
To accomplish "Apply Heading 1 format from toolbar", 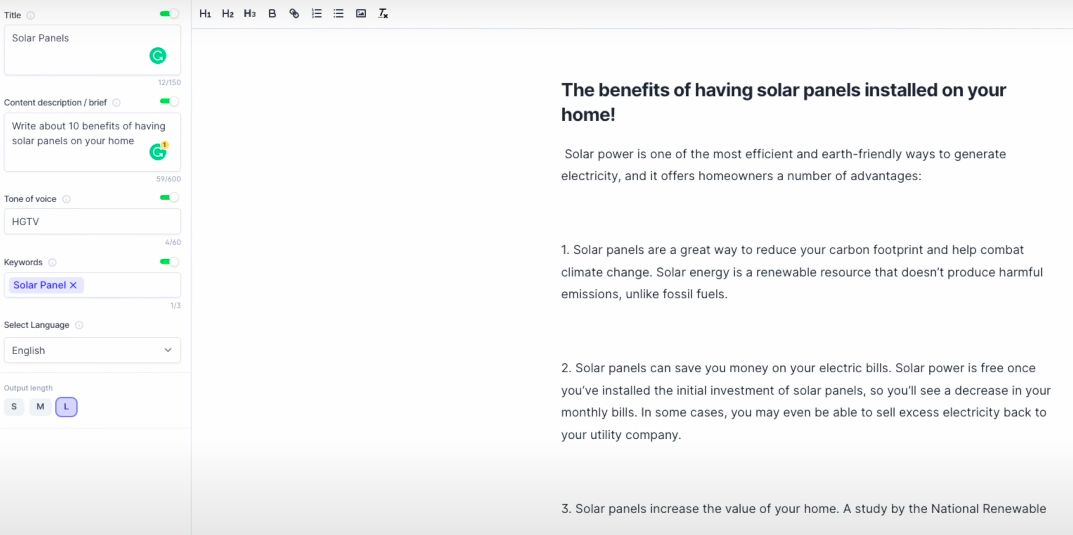I will (x=205, y=13).
